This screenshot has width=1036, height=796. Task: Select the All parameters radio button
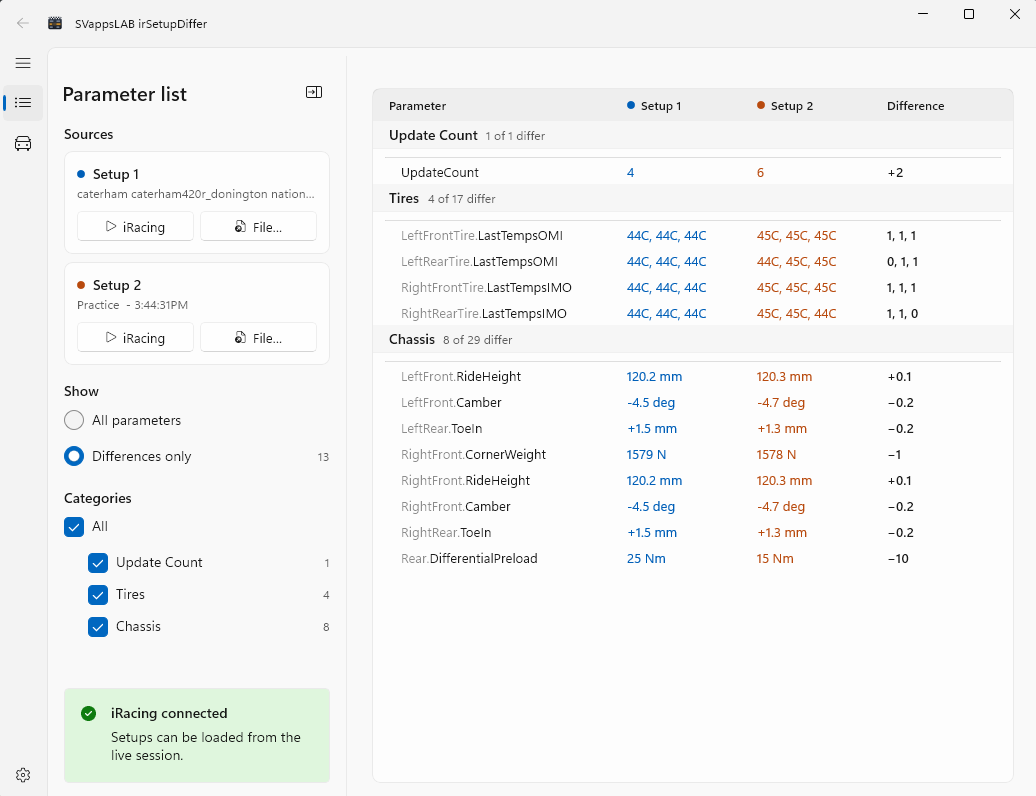74,420
